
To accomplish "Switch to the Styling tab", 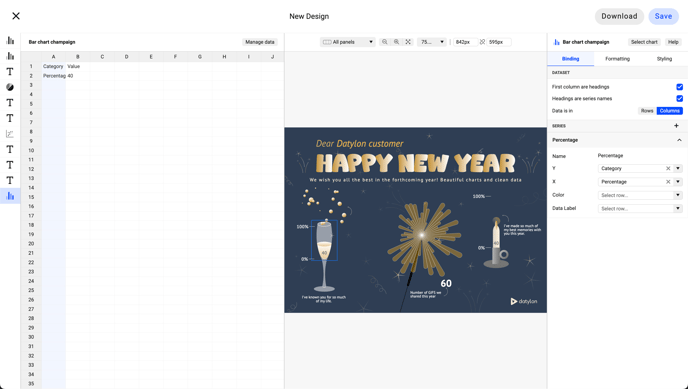I will [x=664, y=59].
